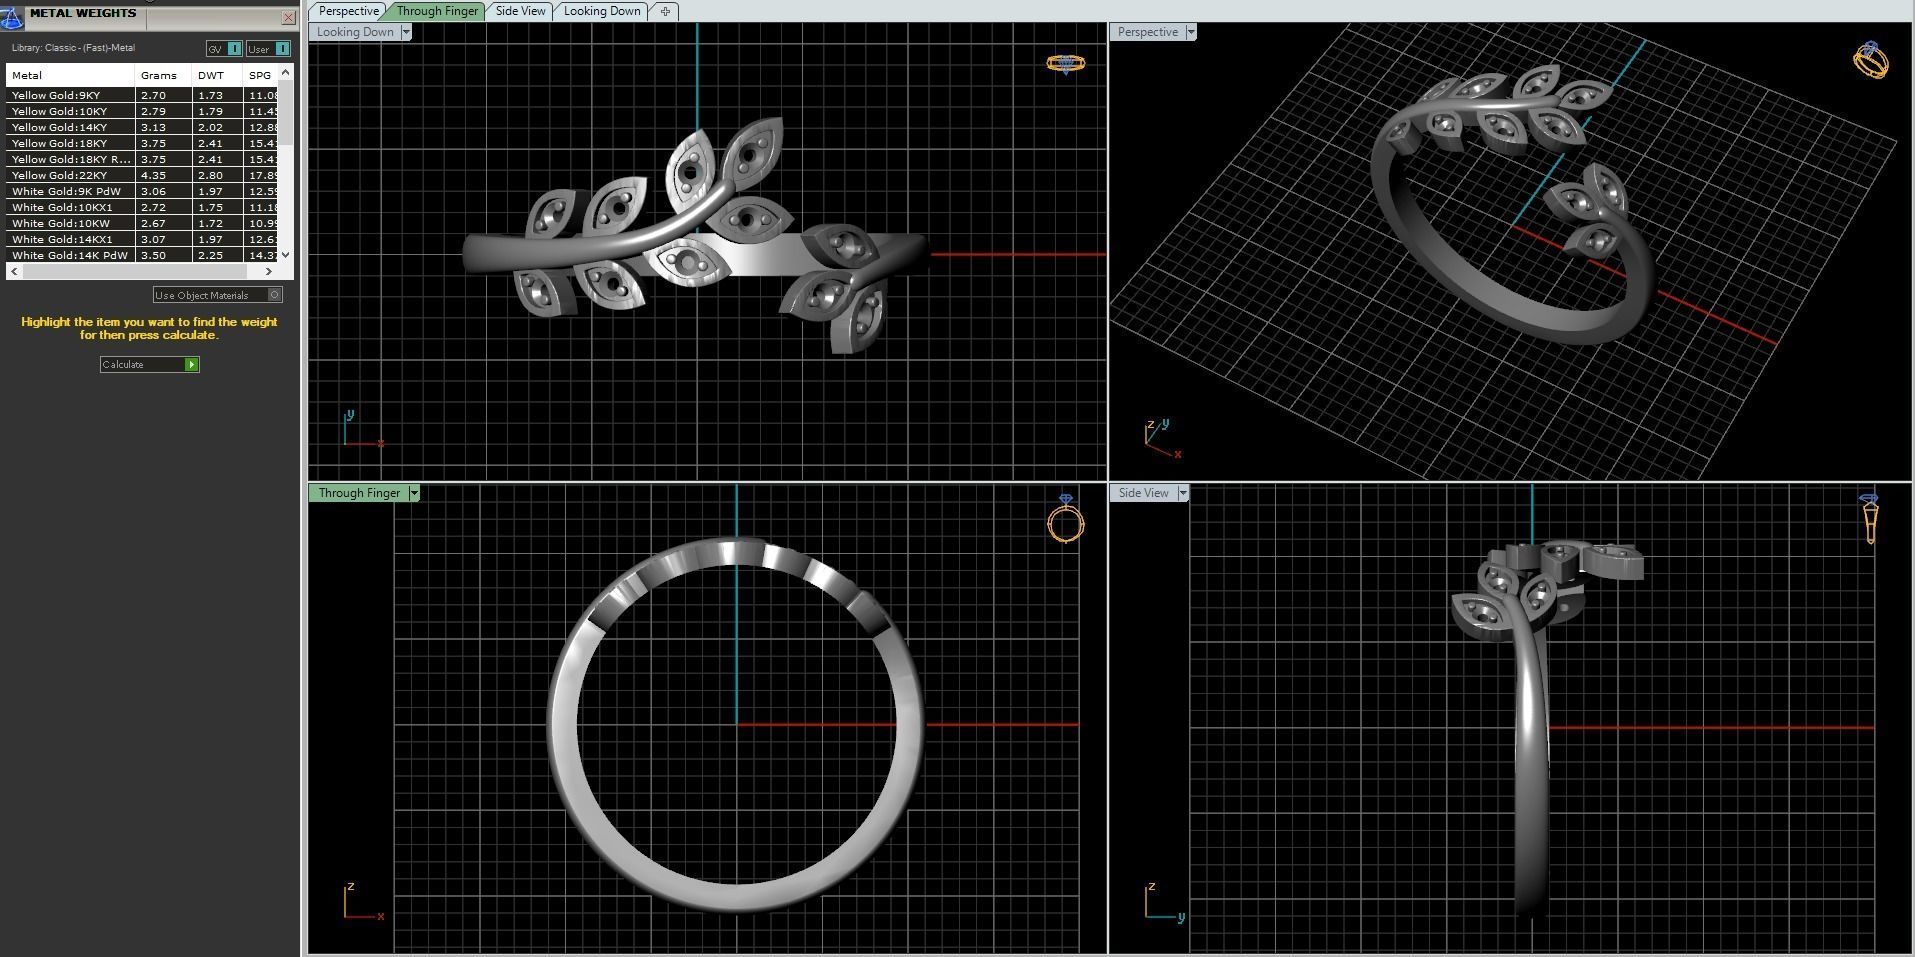
Task: Click the Looking Down viewport title label
Action: coord(355,32)
